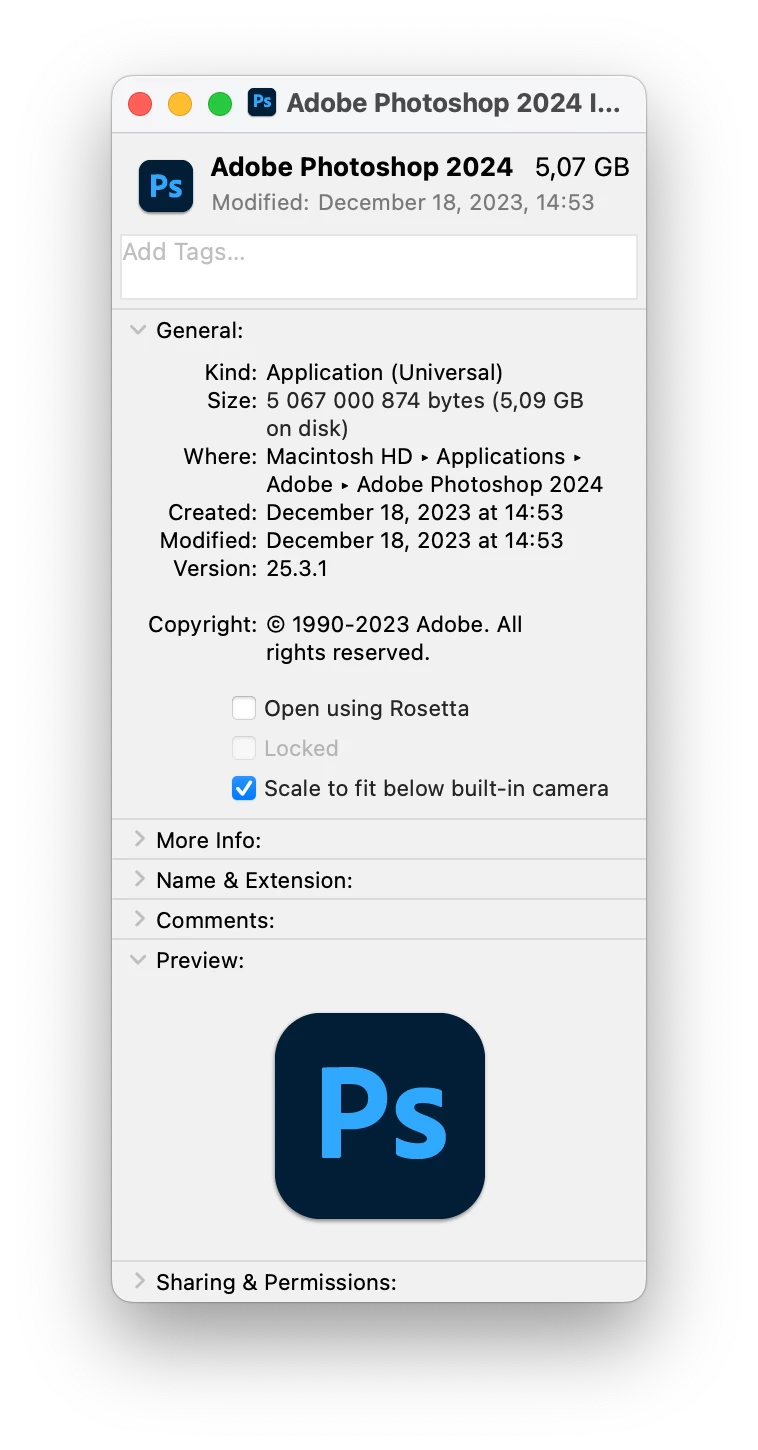Click the Adobe Photoshop 2024 header name
This screenshot has height=1450, width=758.
362,167
